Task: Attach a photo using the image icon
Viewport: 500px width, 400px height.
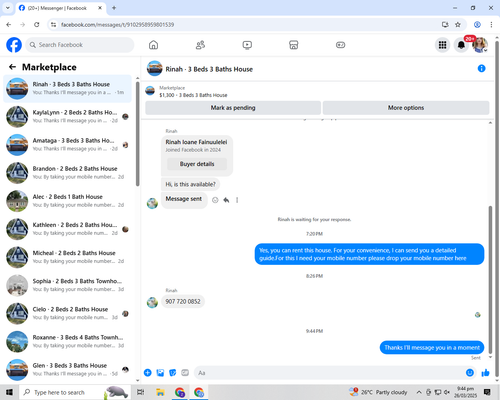Action: pyautogui.click(x=160, y=373)
